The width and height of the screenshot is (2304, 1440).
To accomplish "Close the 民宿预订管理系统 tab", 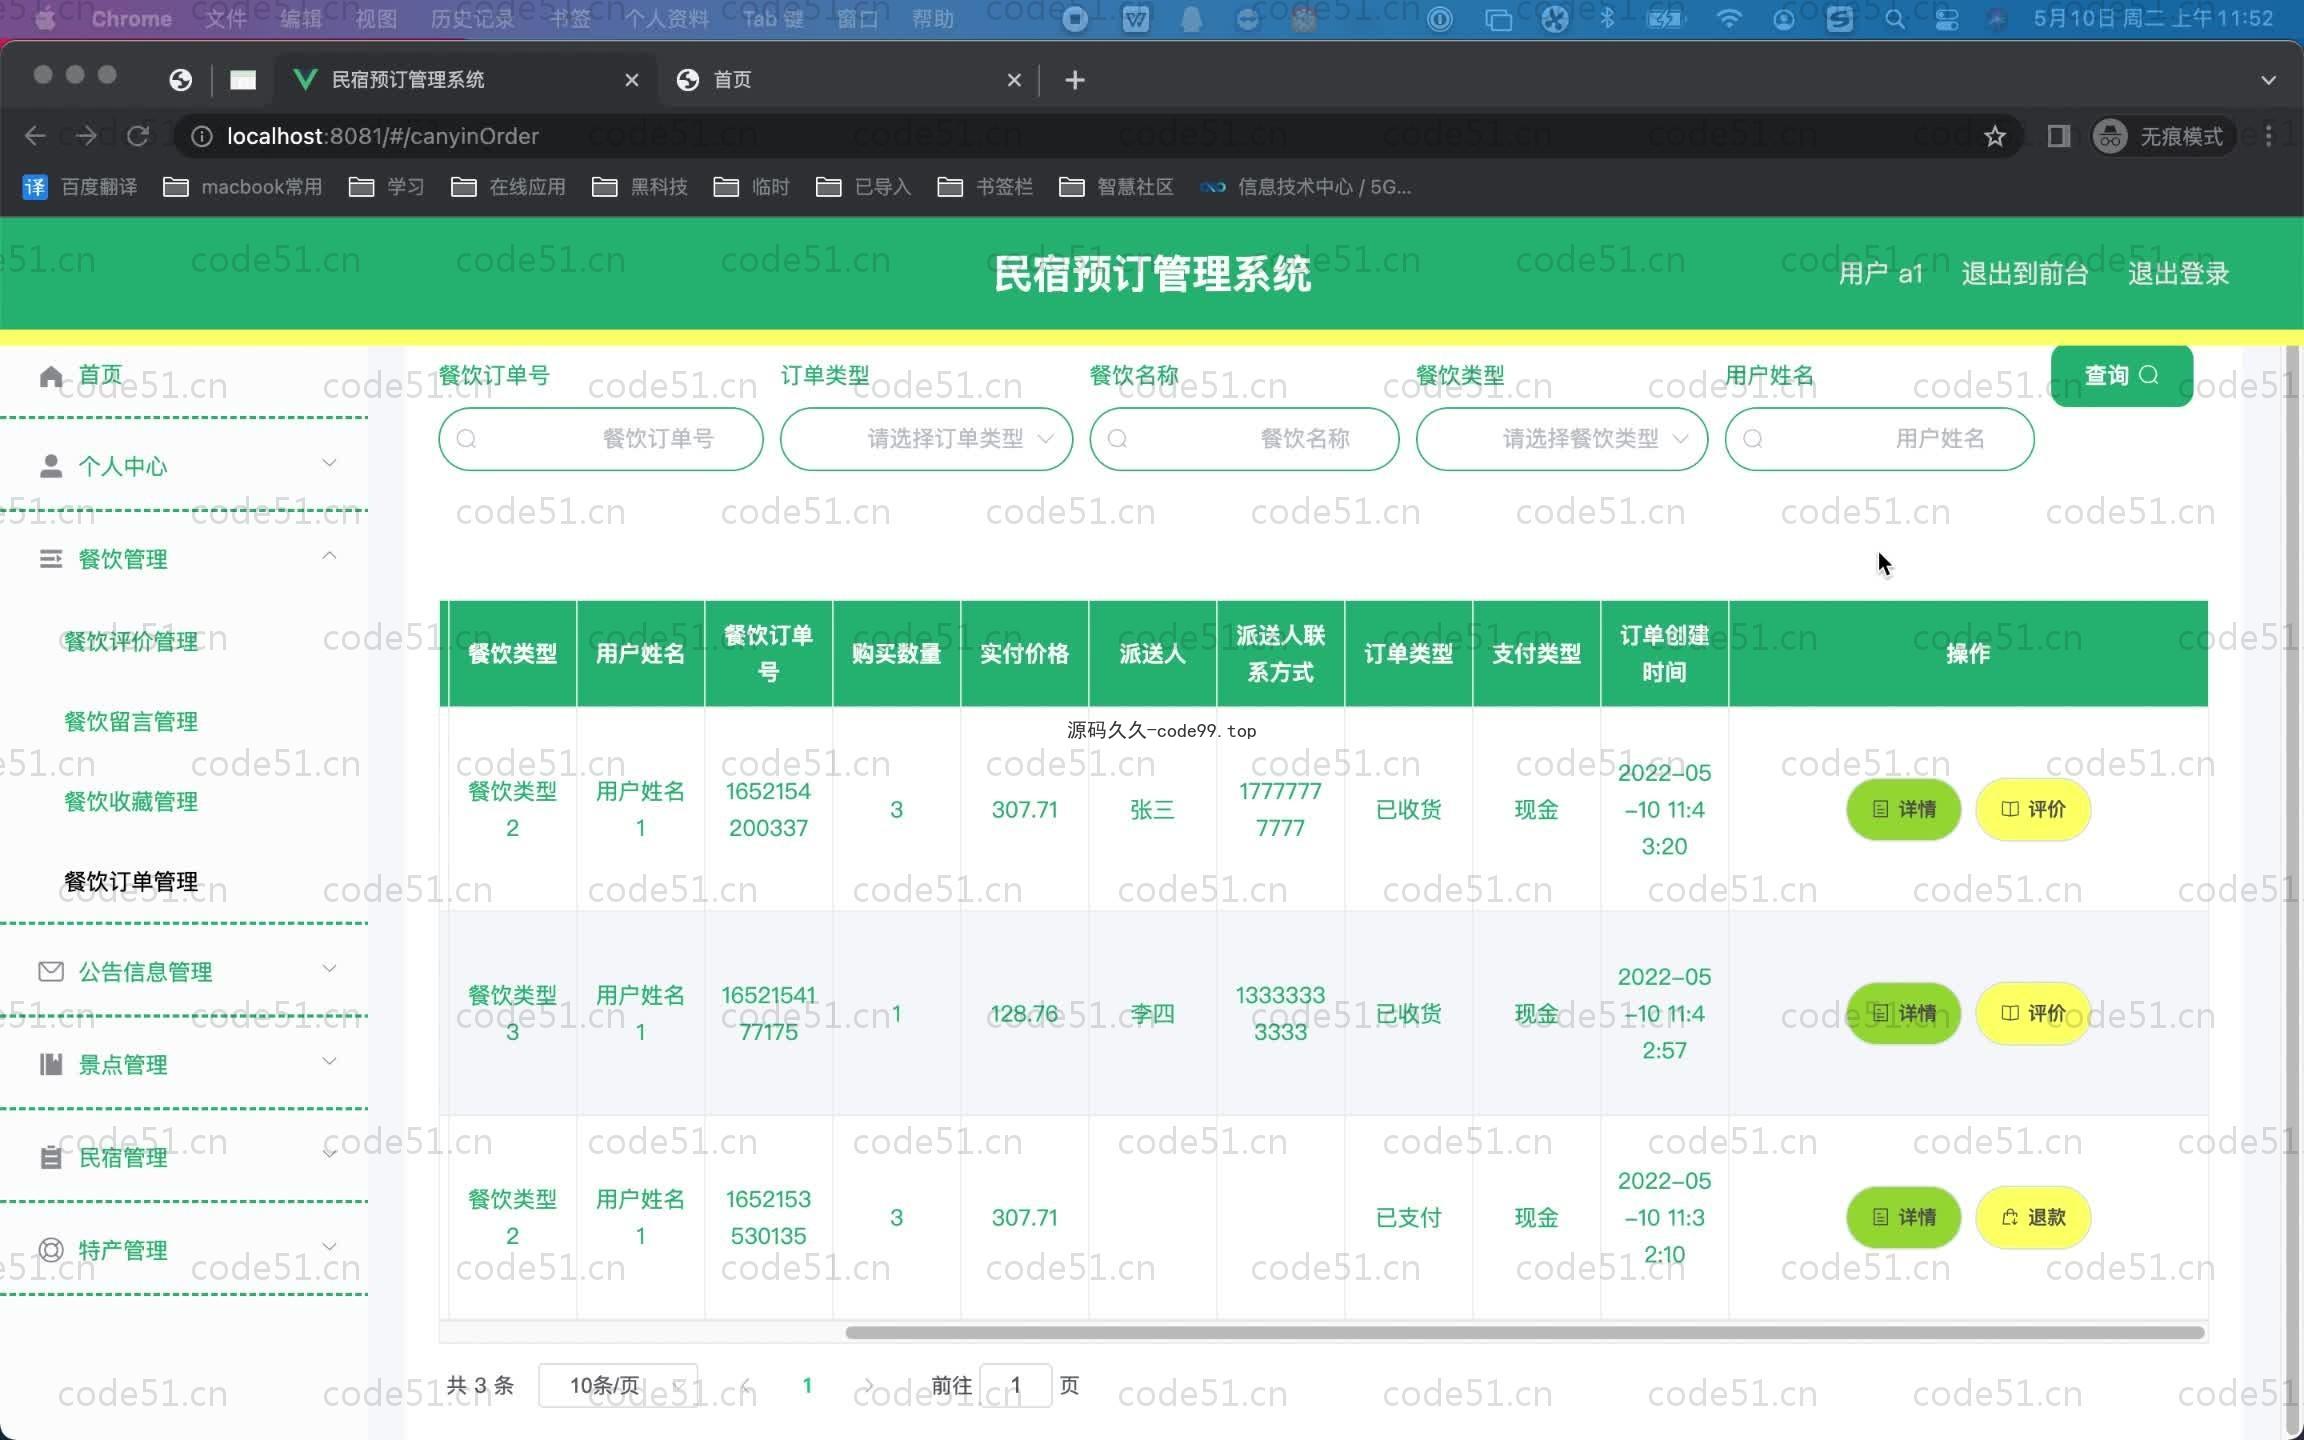I will pyautogui.click(x=631, y=80).
